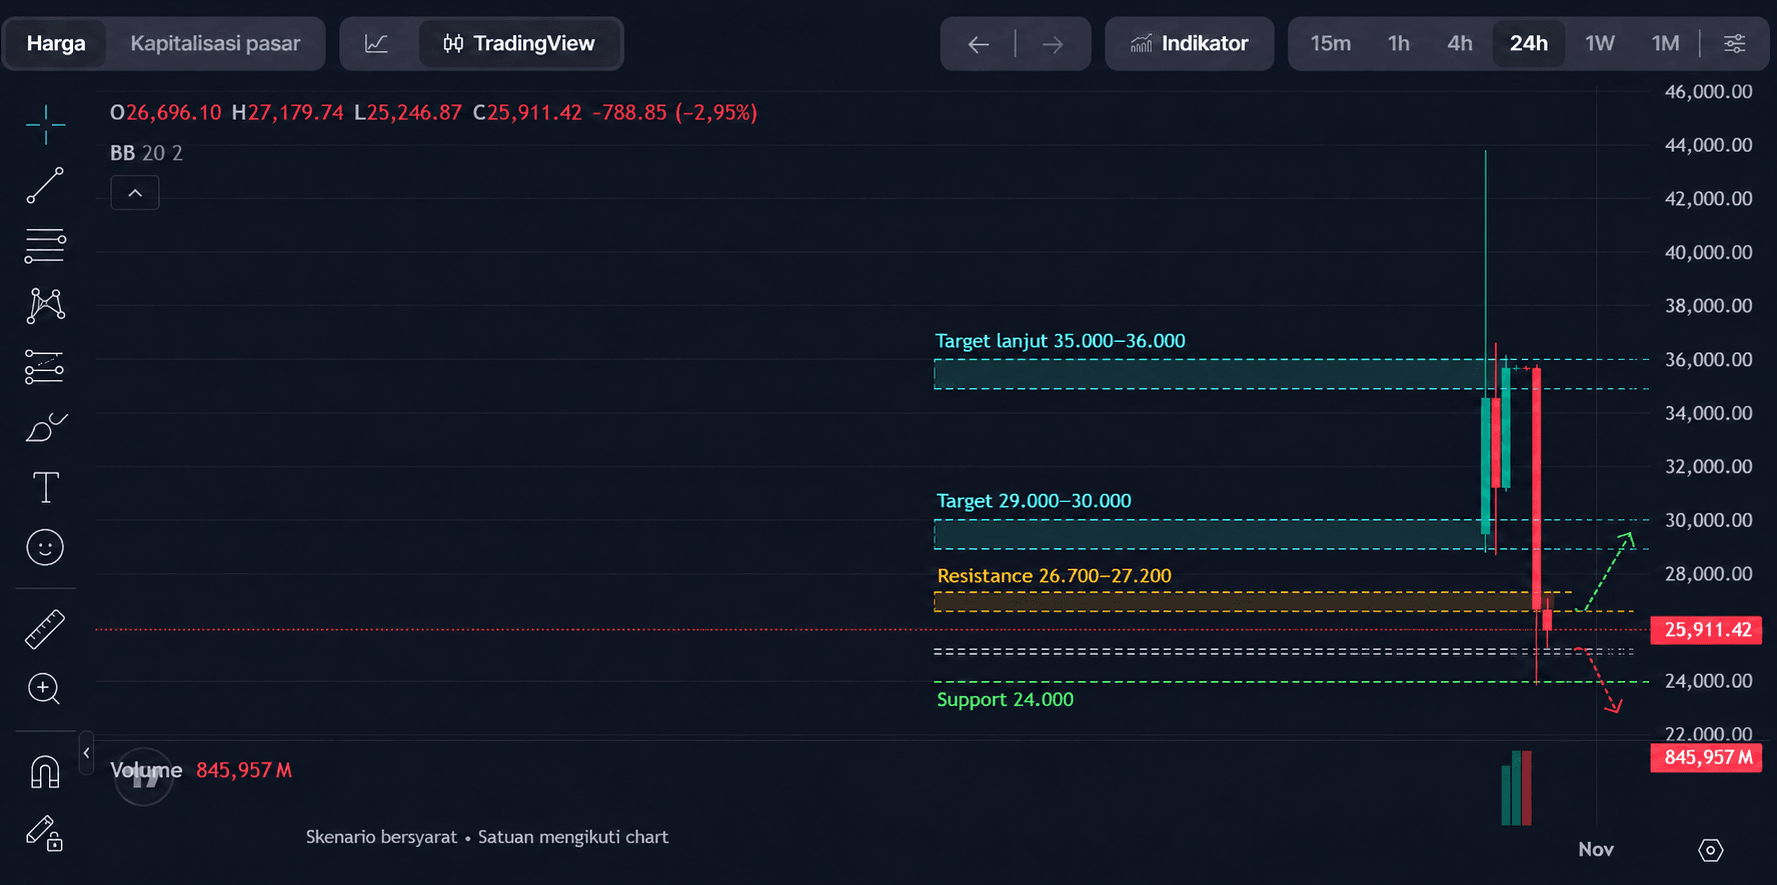The width and height of the screenshot is (1777, 885).
Task: Select the ruler measure tool
Action: coord(45,630)
